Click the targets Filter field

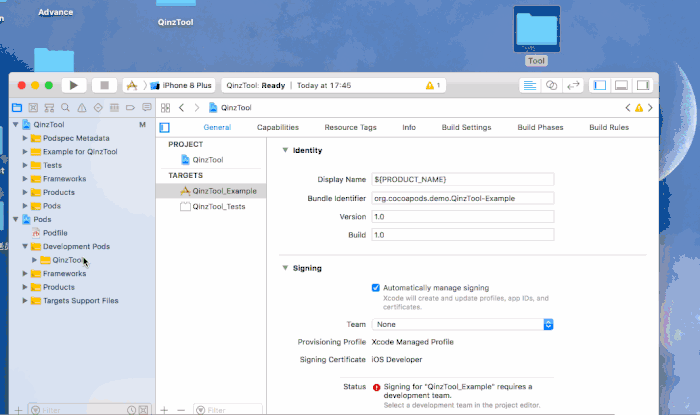point(228,410)
